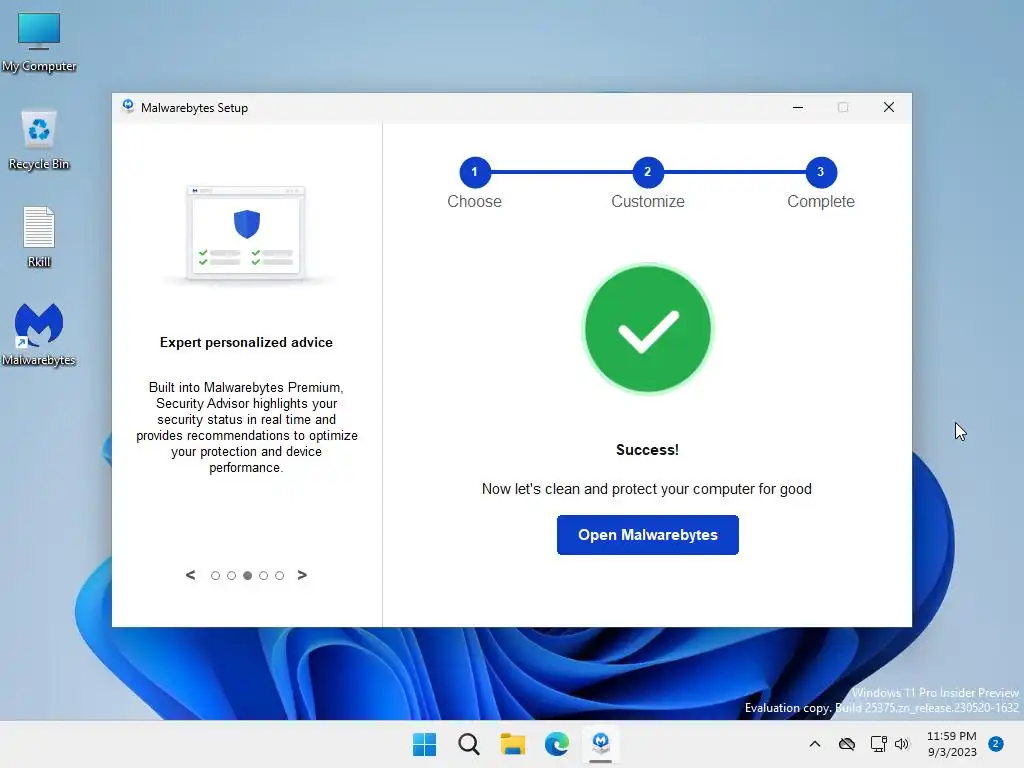Select the third carousel dot

point(248,575)
